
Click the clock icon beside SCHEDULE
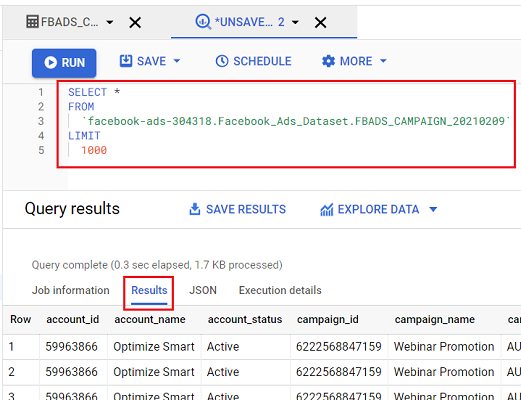(x=222, y=61)
